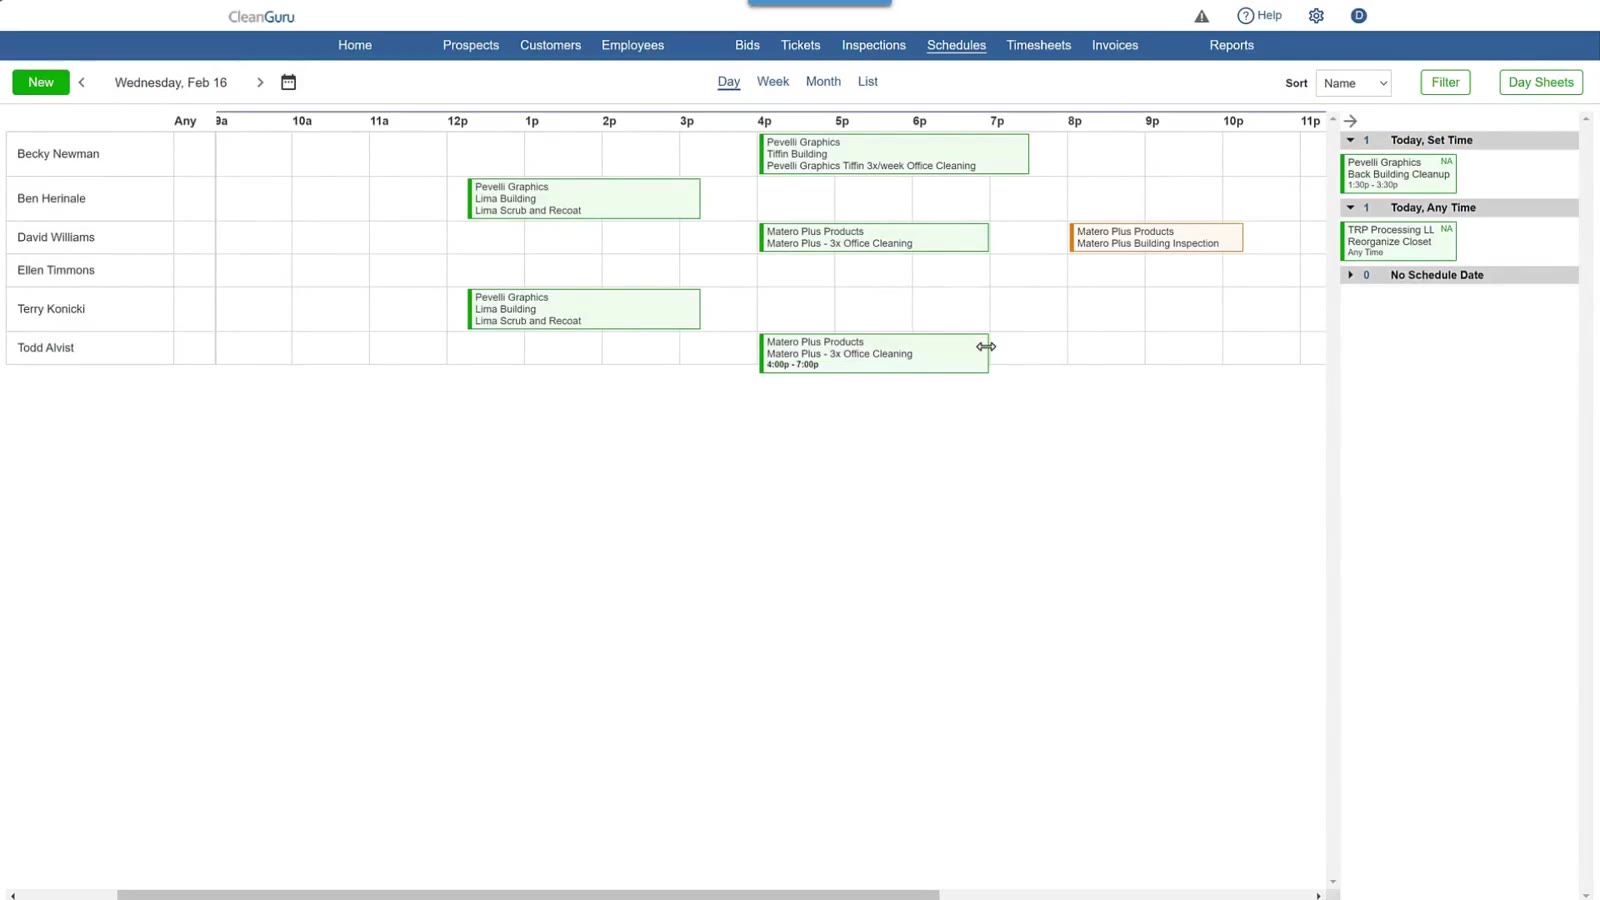1600x900 pixels.
Task: Switch to Month view
Action: click(823, 82)
